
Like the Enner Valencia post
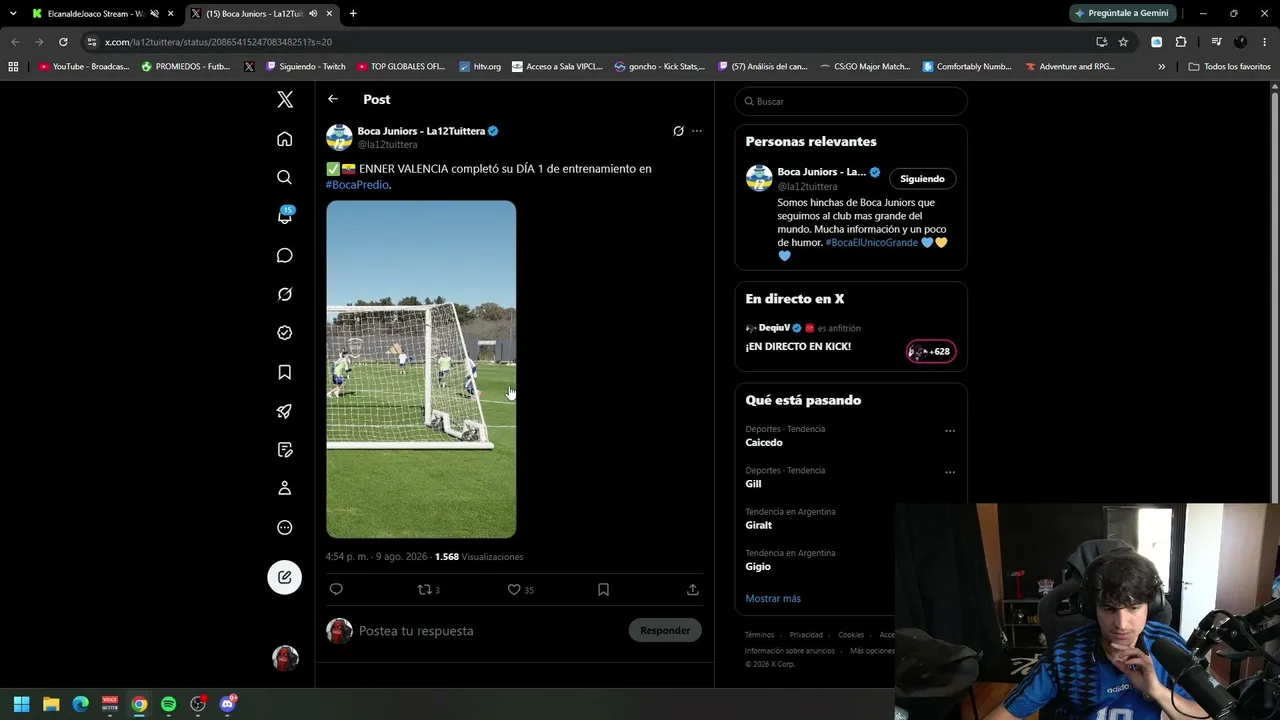point(514,590)
